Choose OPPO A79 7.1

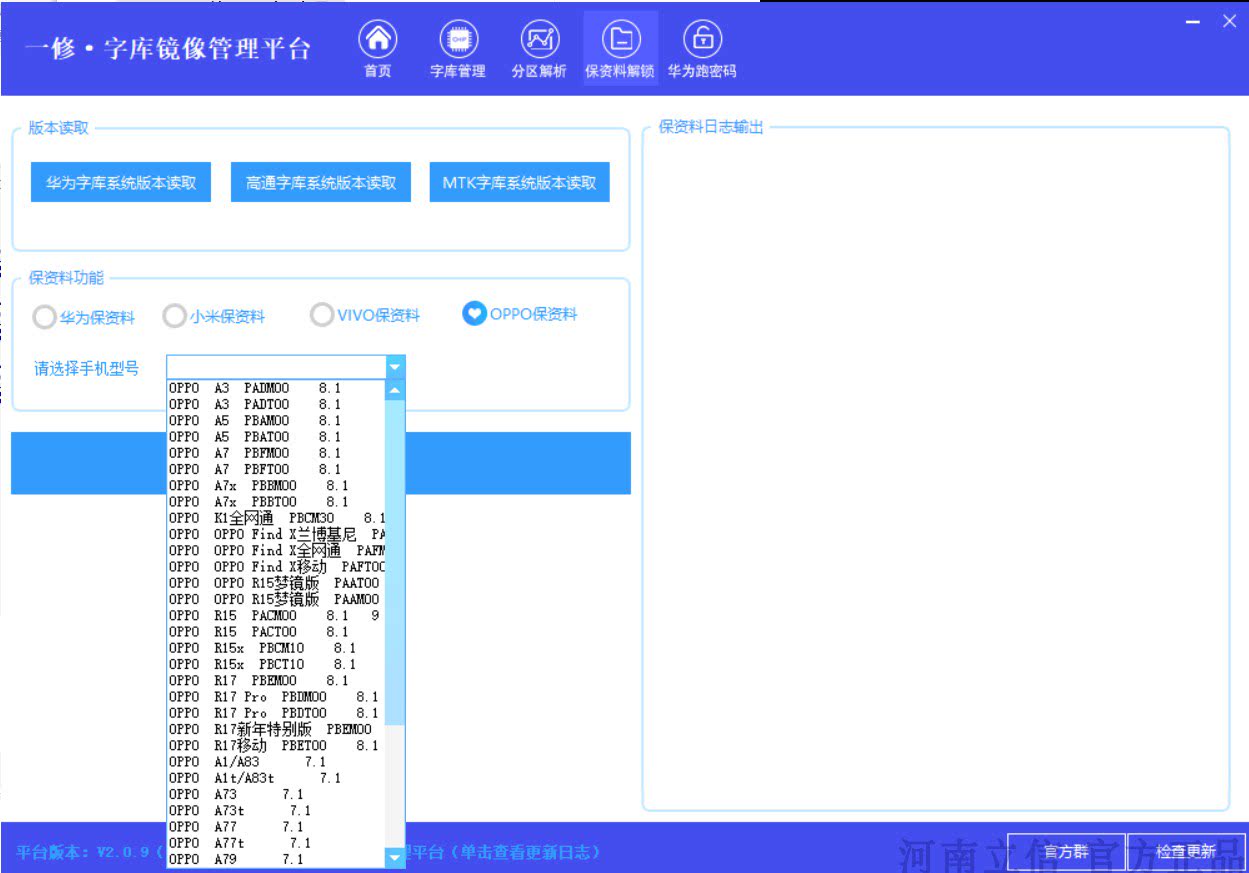(276, 858)
